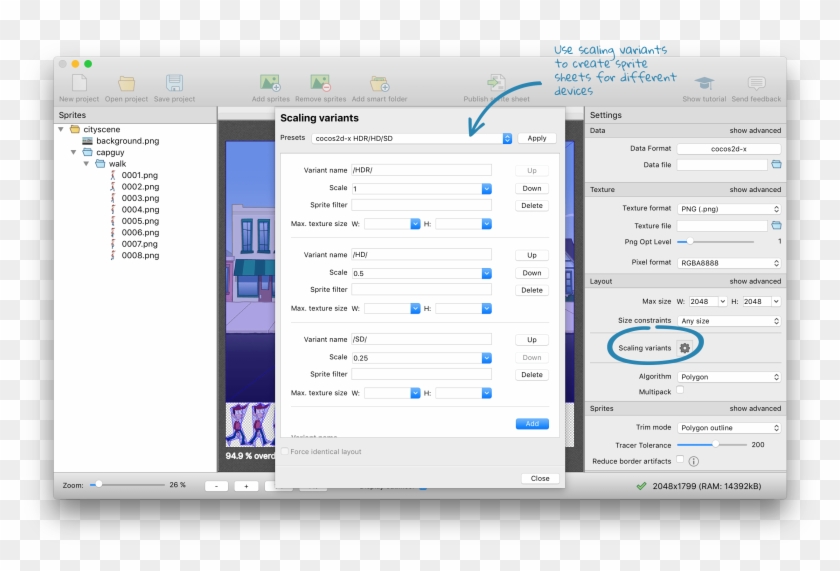The height and width of the screenshot is (571, 840).
Task: Click the Save project disk icon
Action: pyautogui.click(x=174, y=83)
